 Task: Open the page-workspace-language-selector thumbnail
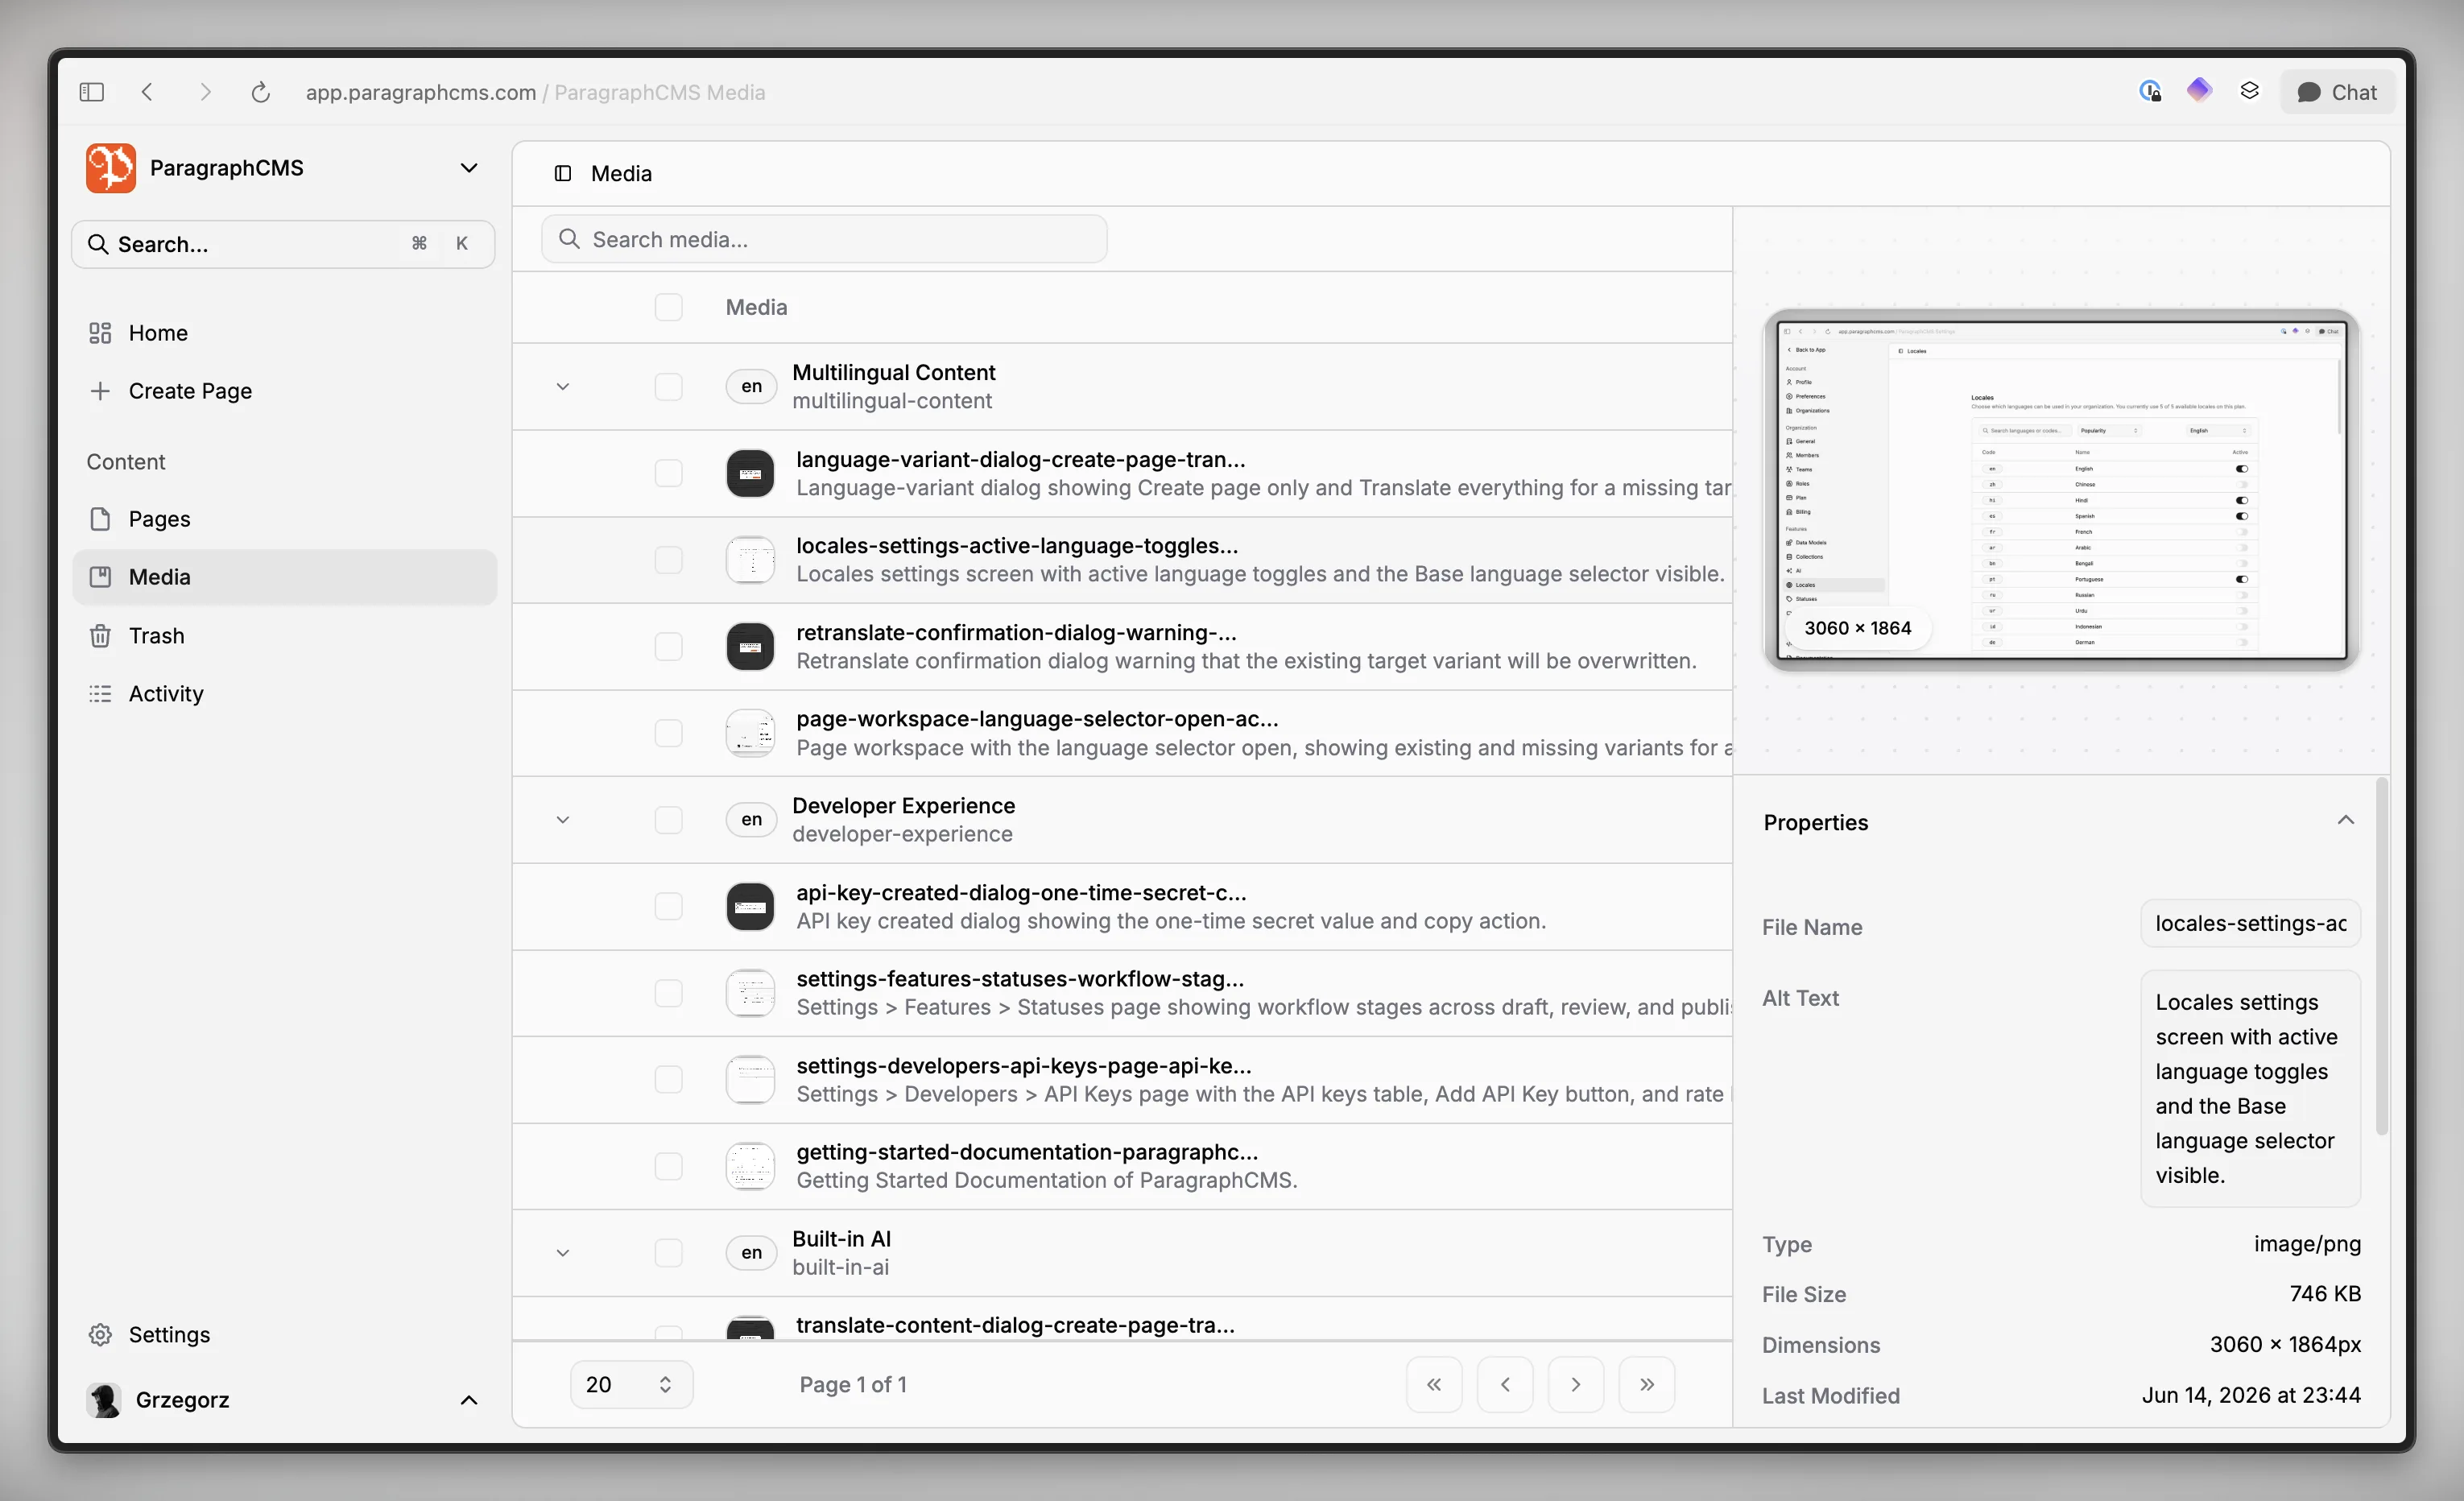(x=750, y=733)
